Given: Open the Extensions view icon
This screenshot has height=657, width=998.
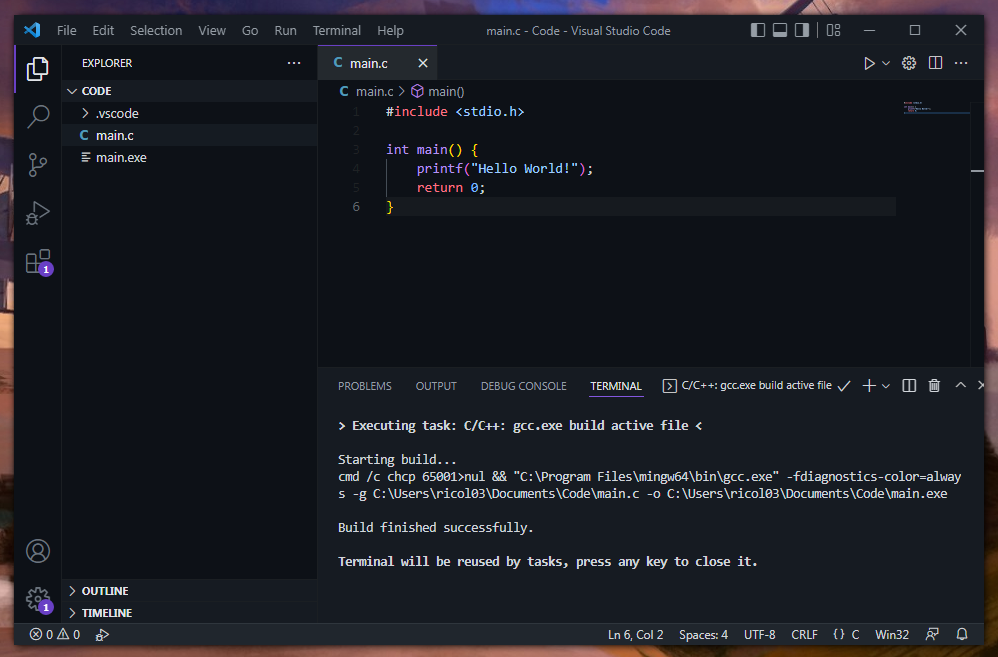Looking at the screenshot, I should pos(38,262).
